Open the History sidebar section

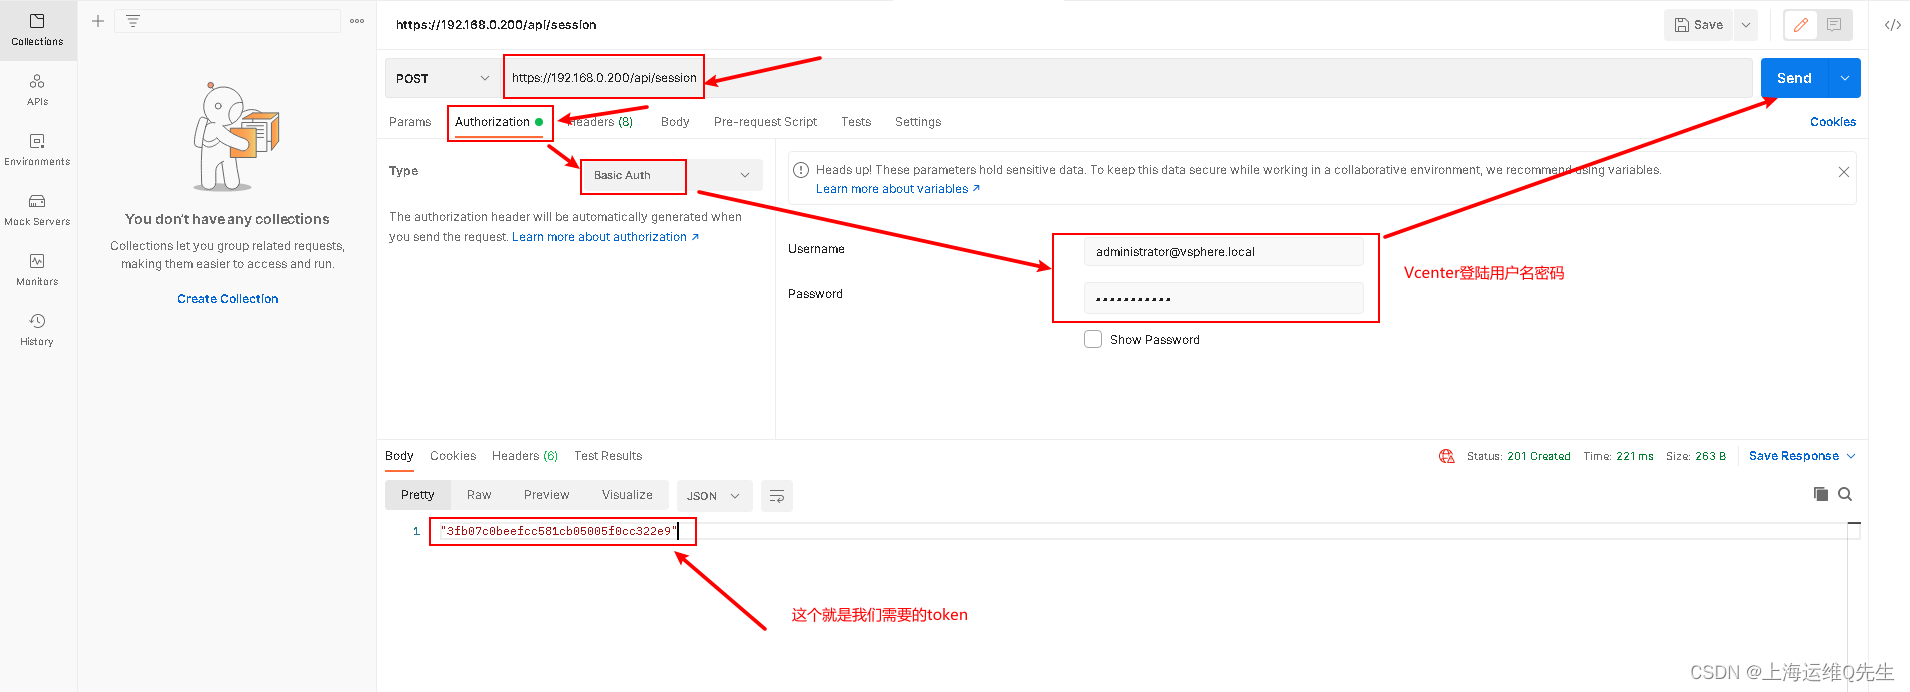(x=37, y=330)
